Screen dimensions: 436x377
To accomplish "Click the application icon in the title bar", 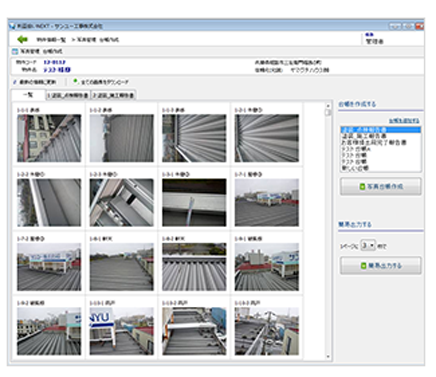I will pos(13,26).
